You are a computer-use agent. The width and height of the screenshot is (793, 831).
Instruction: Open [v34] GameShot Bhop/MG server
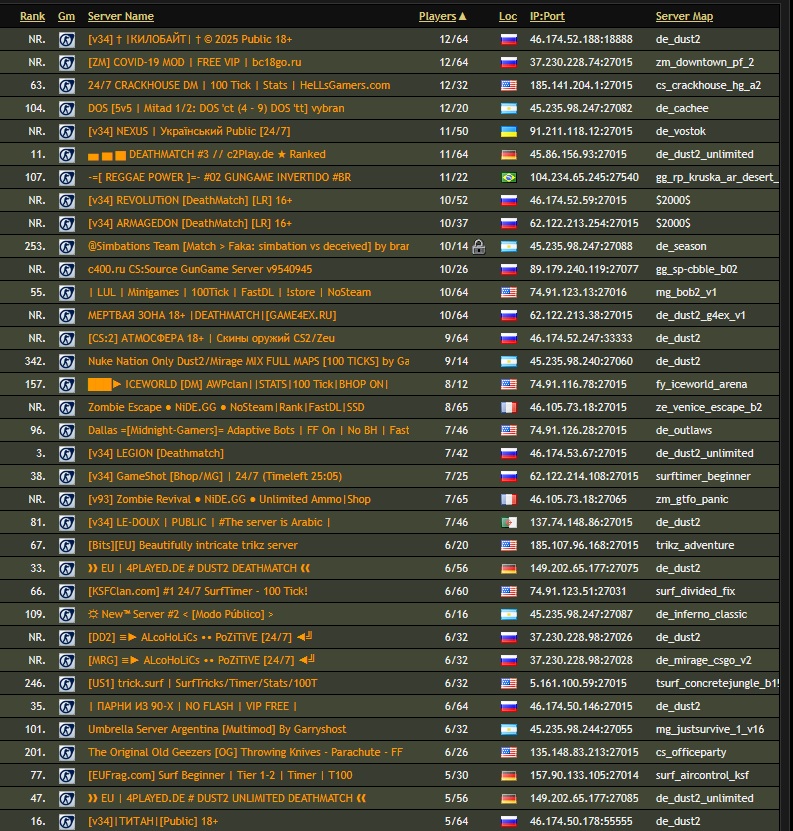pyautogui.click(x=215, y=476)
